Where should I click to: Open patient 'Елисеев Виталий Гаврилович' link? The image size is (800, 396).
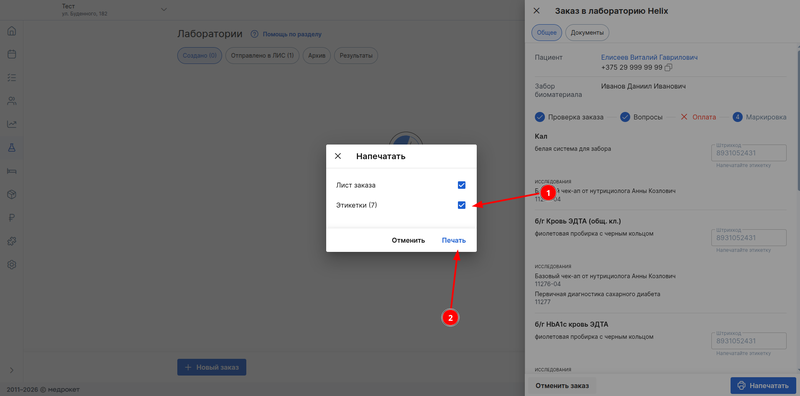tap(649, 58)
